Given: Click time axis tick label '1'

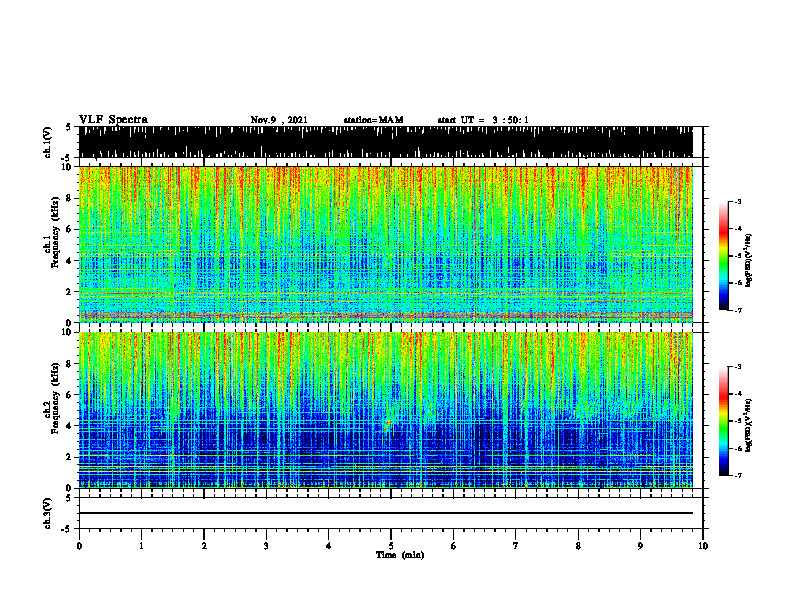Looking at the screenshot, I should coord(141,546).
